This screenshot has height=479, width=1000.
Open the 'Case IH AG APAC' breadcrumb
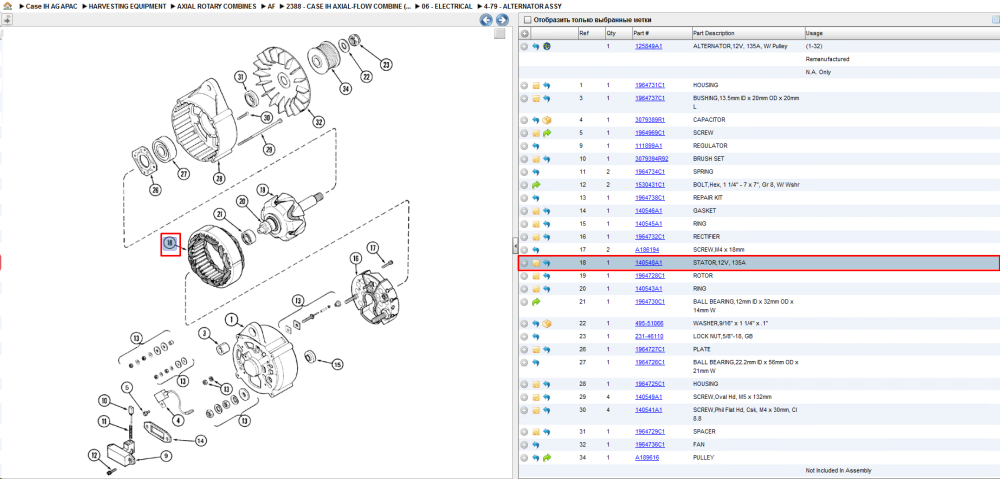coord(50,6)
